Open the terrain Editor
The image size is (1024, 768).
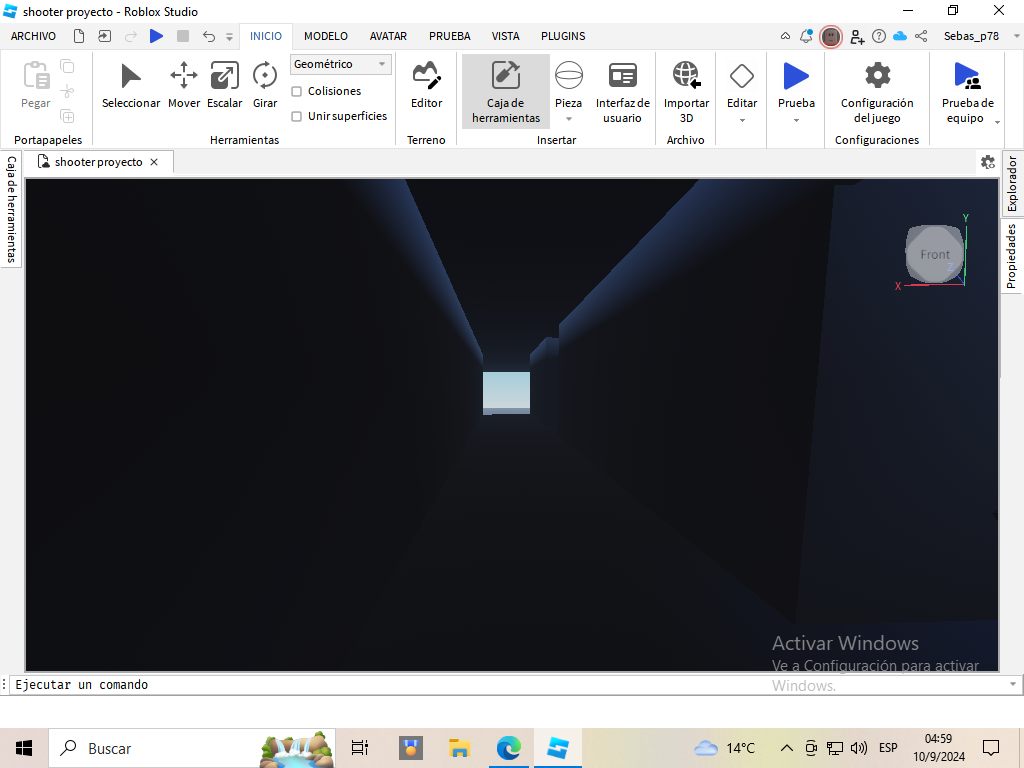(427, 86)
